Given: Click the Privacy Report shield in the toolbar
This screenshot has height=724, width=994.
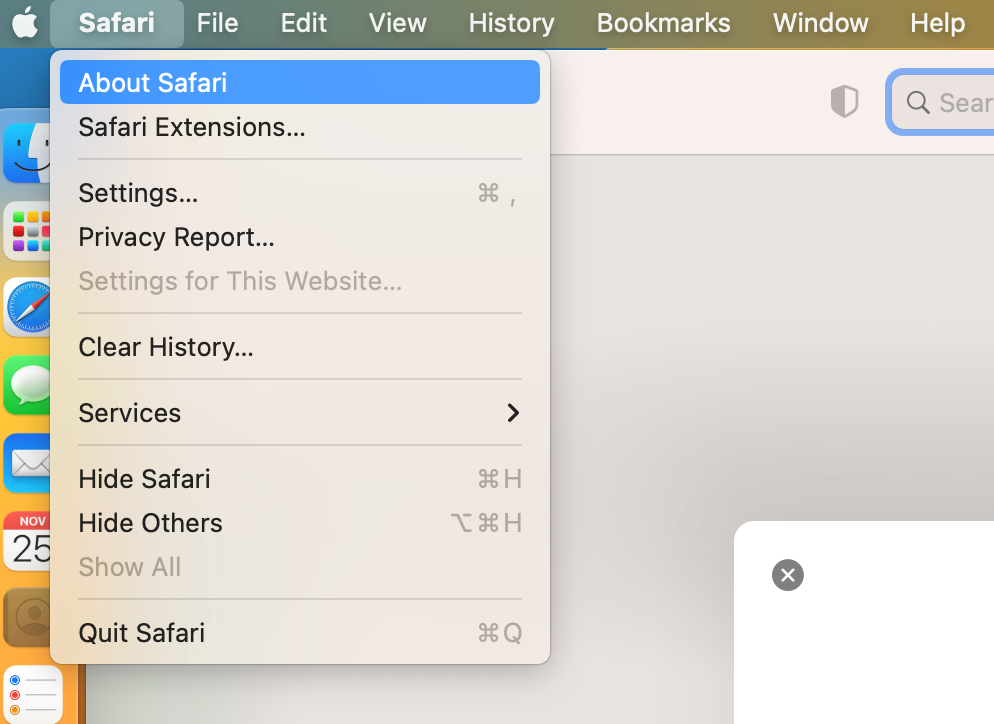Looking at the screenshot, I should tap(845, 101).
